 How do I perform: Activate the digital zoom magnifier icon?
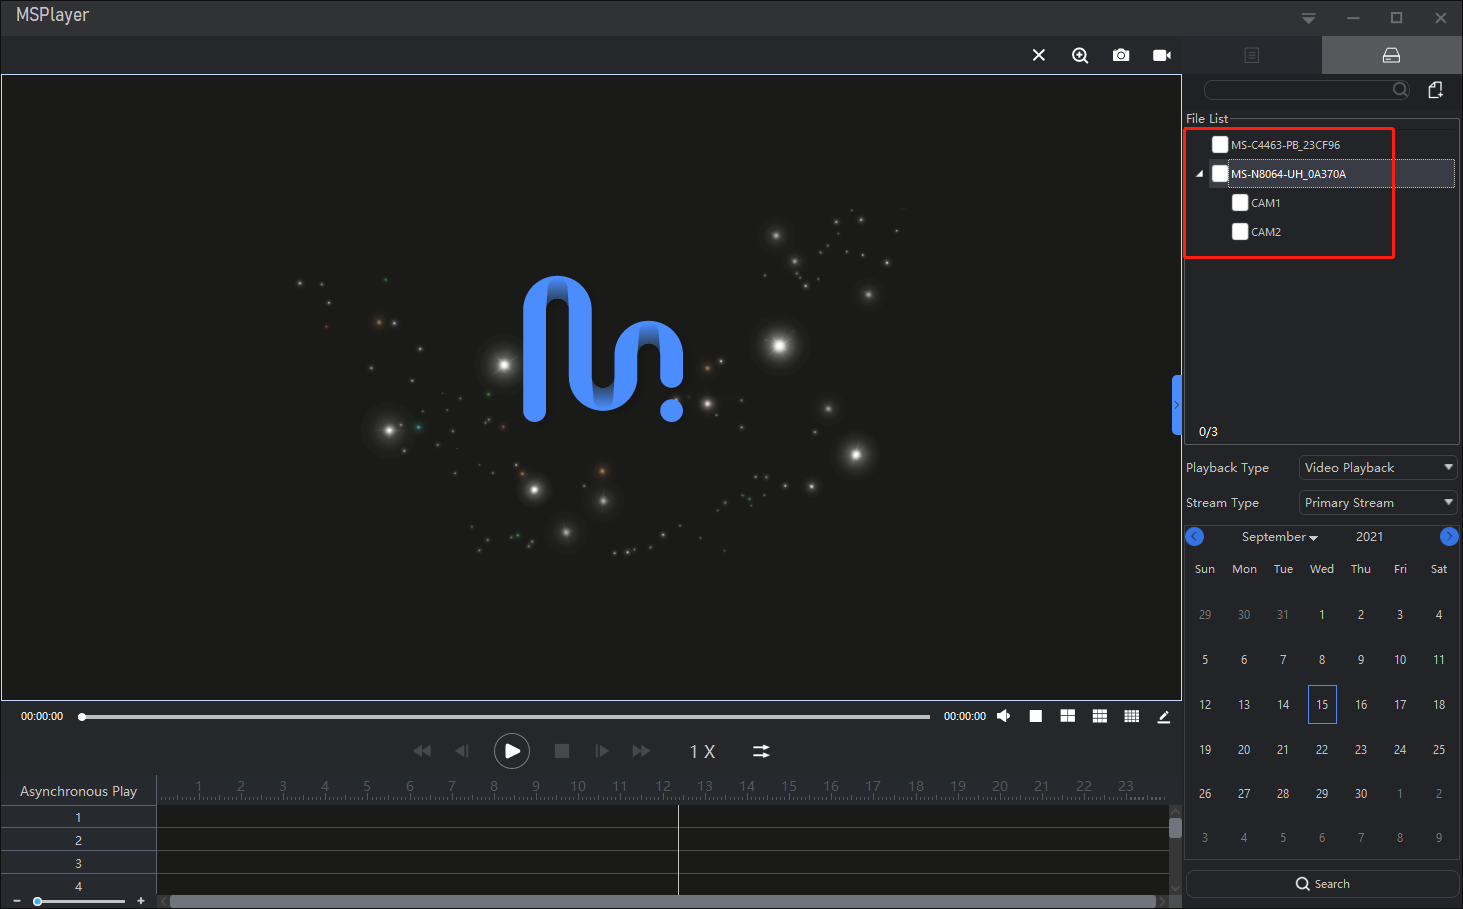1080,55
